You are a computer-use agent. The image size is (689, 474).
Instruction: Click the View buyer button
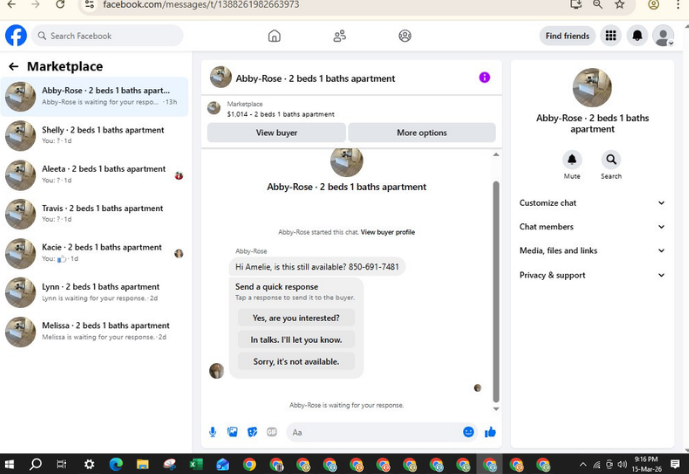click(276, 133)
